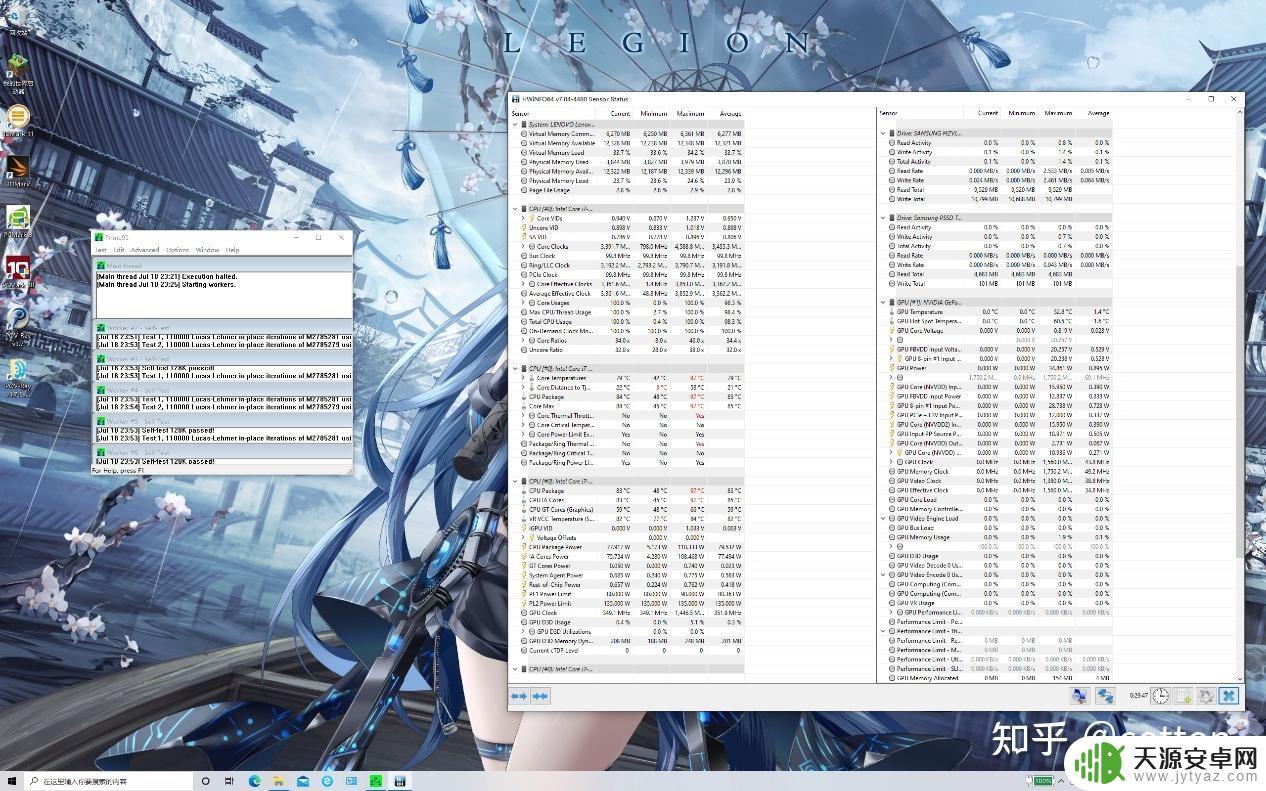Select the Uncore Ratio row

point(627,350)
